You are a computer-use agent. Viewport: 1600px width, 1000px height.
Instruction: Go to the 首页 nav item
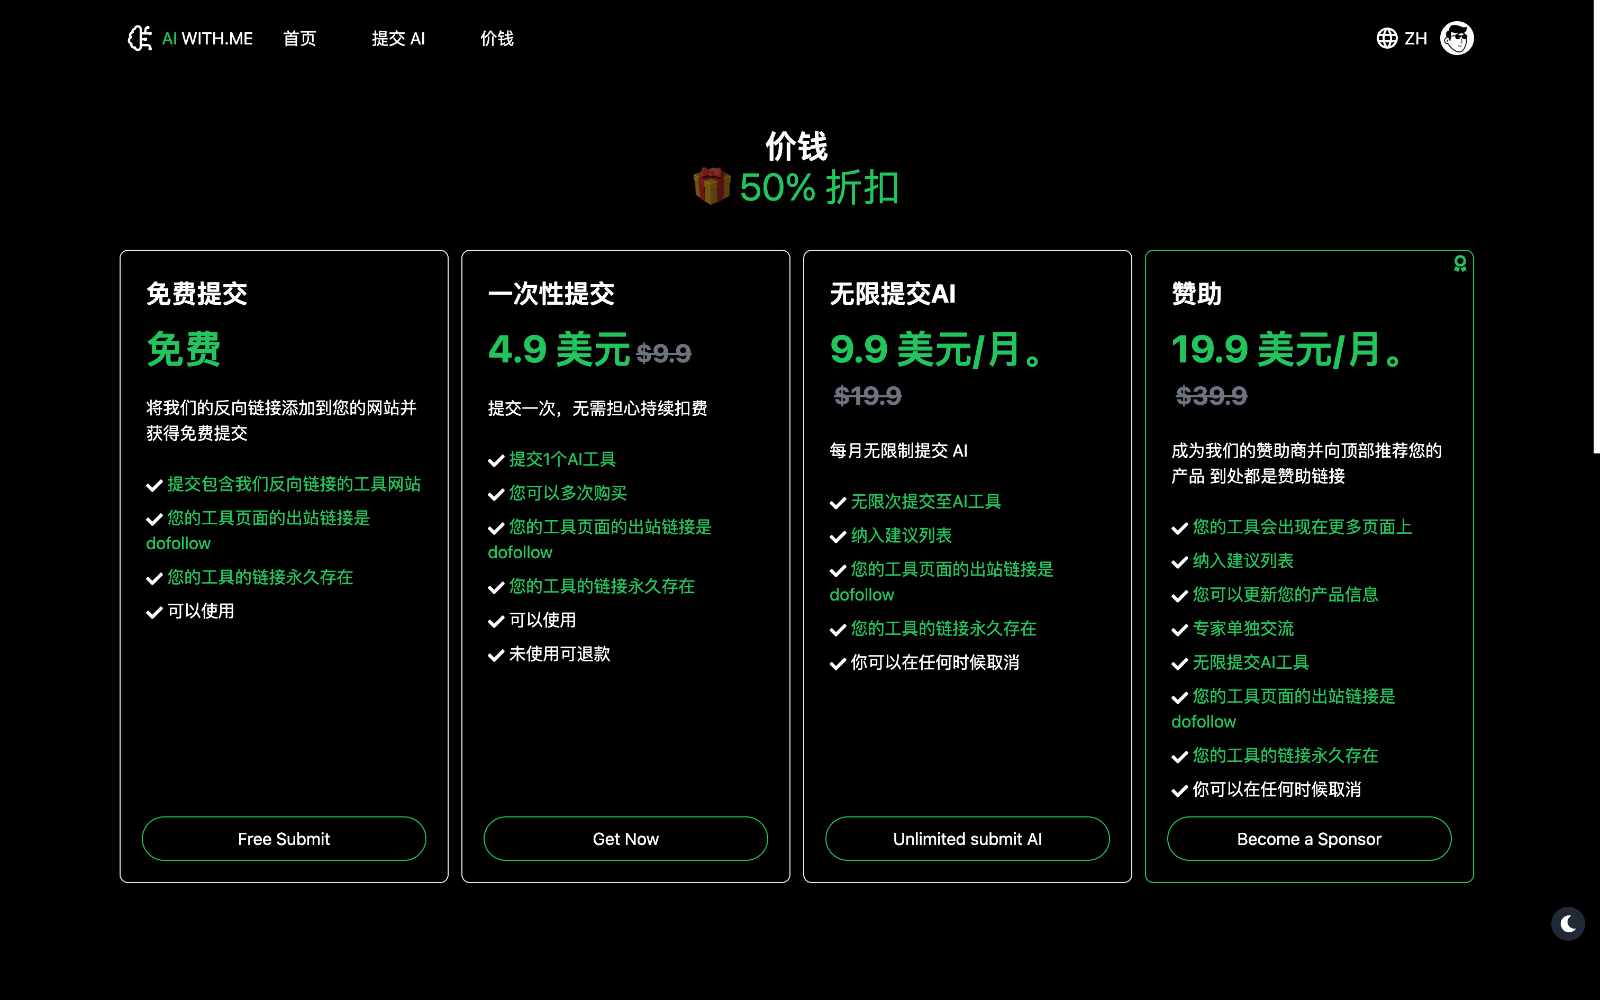299,38
